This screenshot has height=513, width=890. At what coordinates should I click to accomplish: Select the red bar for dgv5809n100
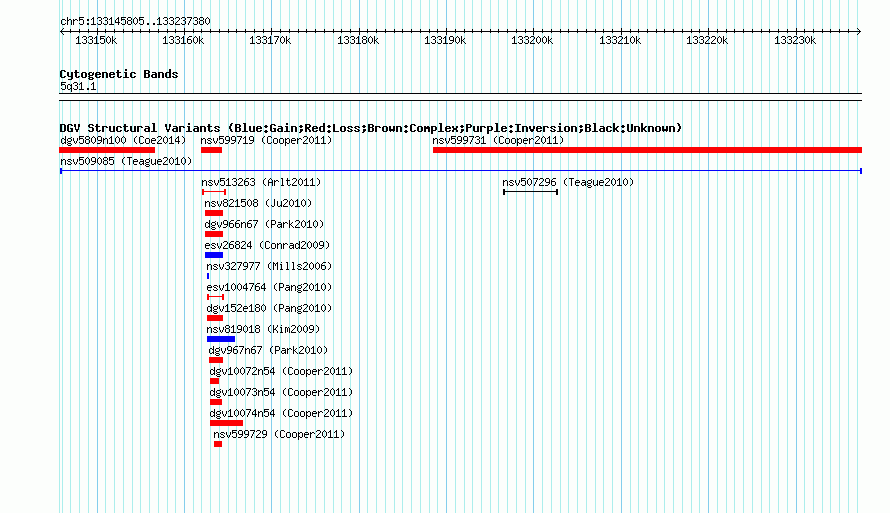107,150
